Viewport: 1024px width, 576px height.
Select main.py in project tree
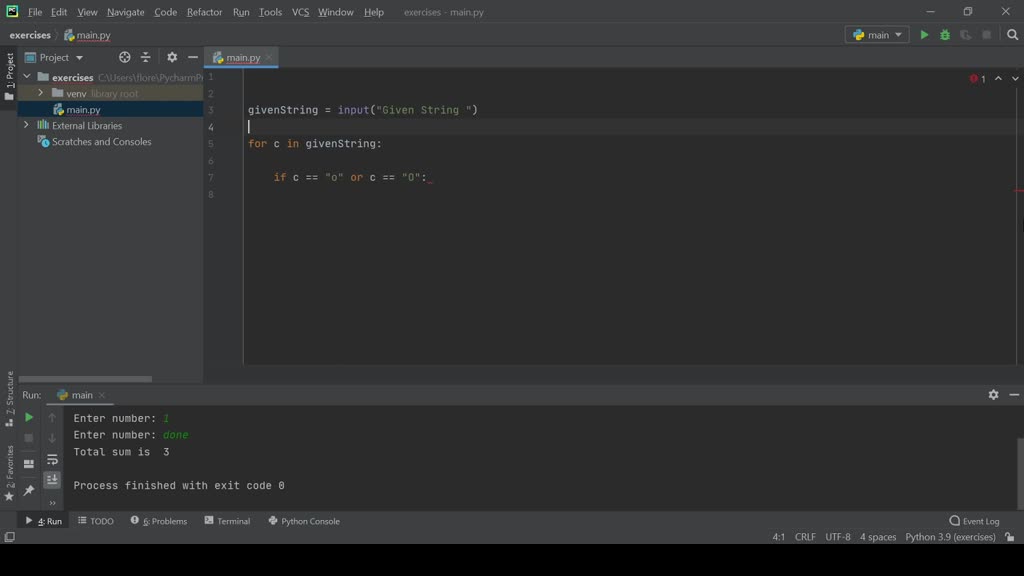coord(83,110)
